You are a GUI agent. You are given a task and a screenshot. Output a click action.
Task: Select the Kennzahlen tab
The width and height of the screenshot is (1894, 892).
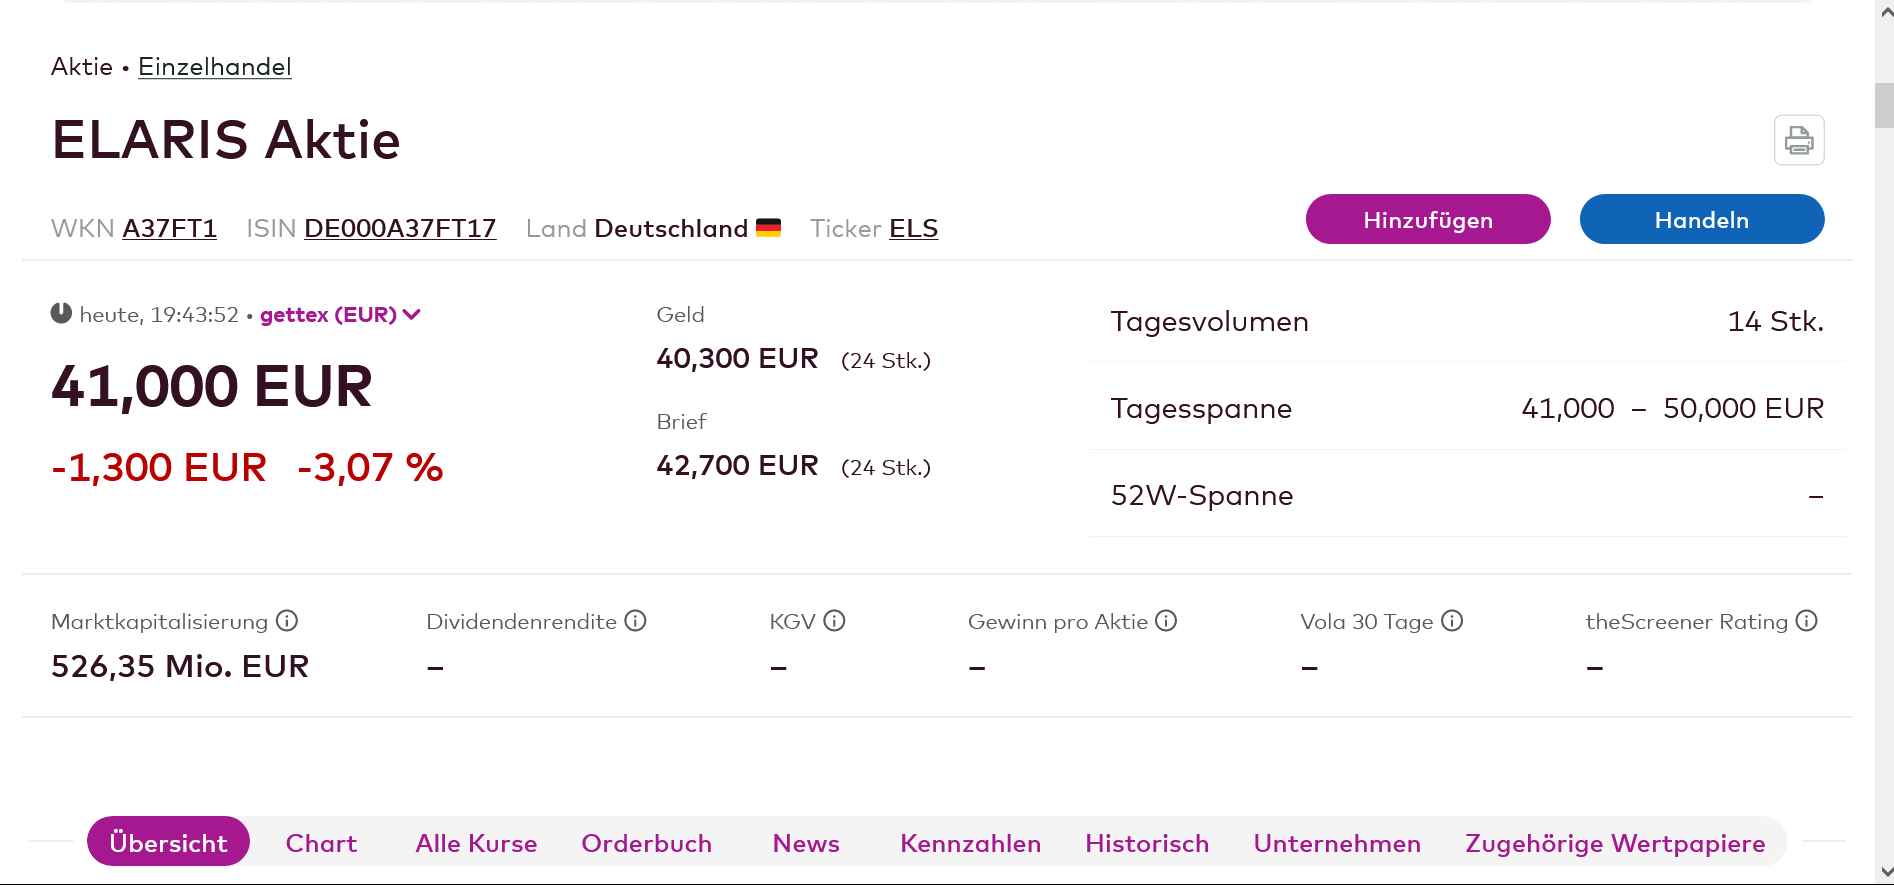click(970, 843)
